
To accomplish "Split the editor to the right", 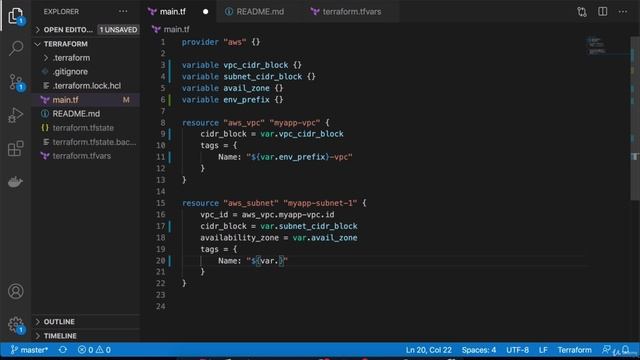I will pyautogui.click(x=602, y=11).
